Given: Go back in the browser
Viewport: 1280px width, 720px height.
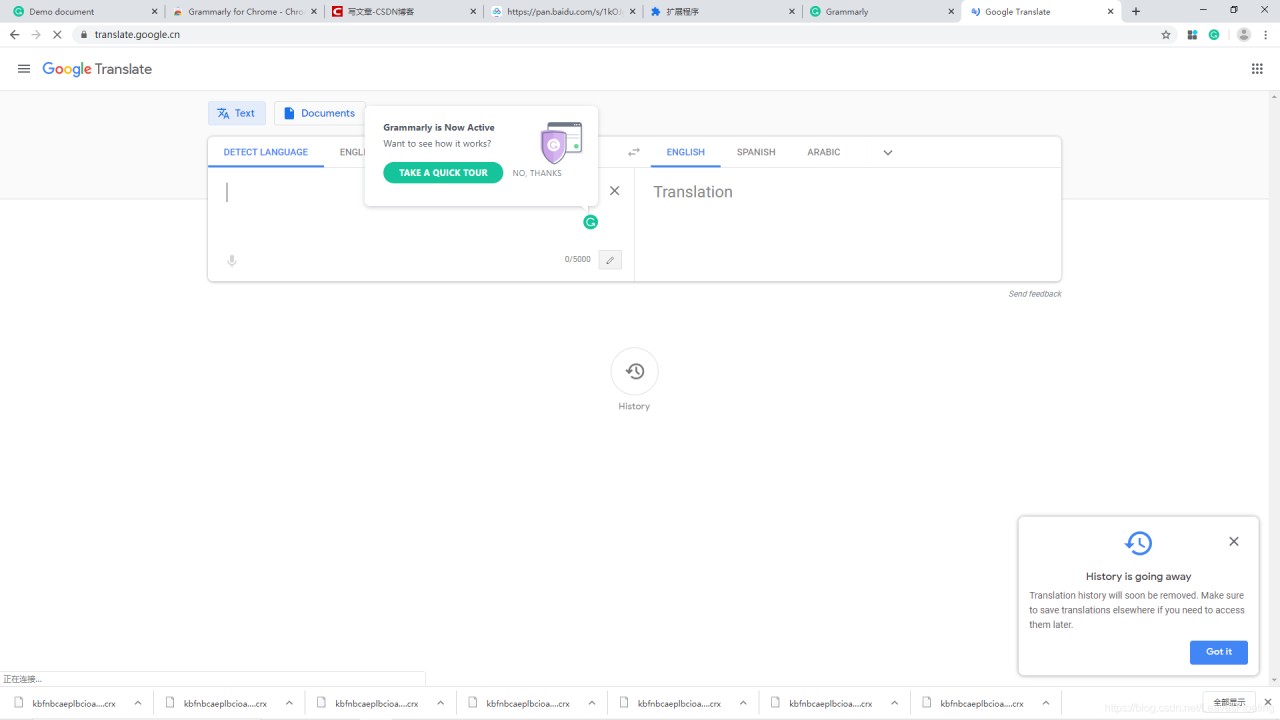Looking at the screenshot, I should tap(14, 34).
